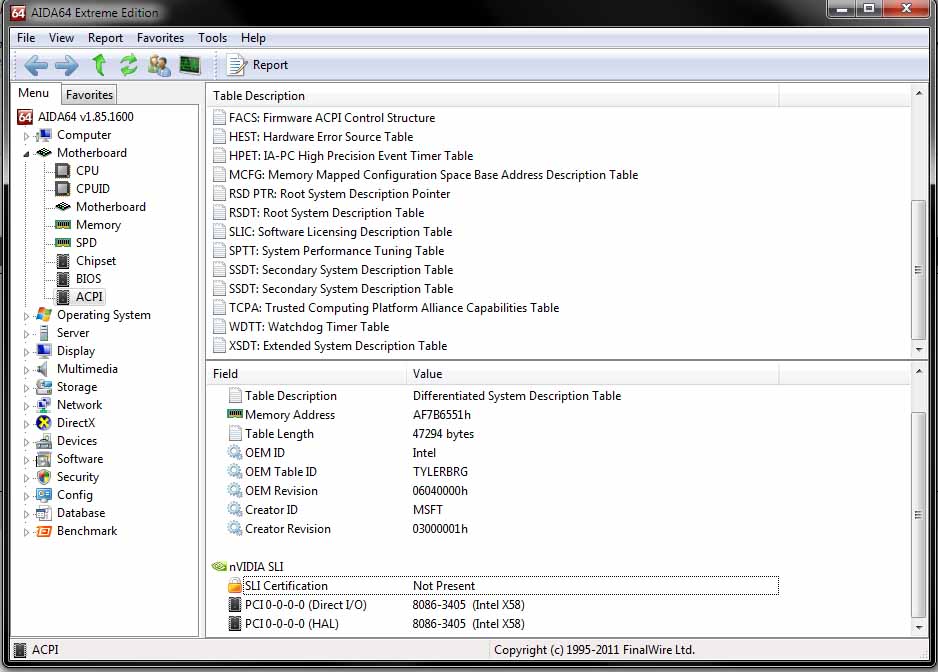Select the ACPI item in tree
Image resolution: width=938 pixels, height=672 pixels.
(x=89, y=297)
